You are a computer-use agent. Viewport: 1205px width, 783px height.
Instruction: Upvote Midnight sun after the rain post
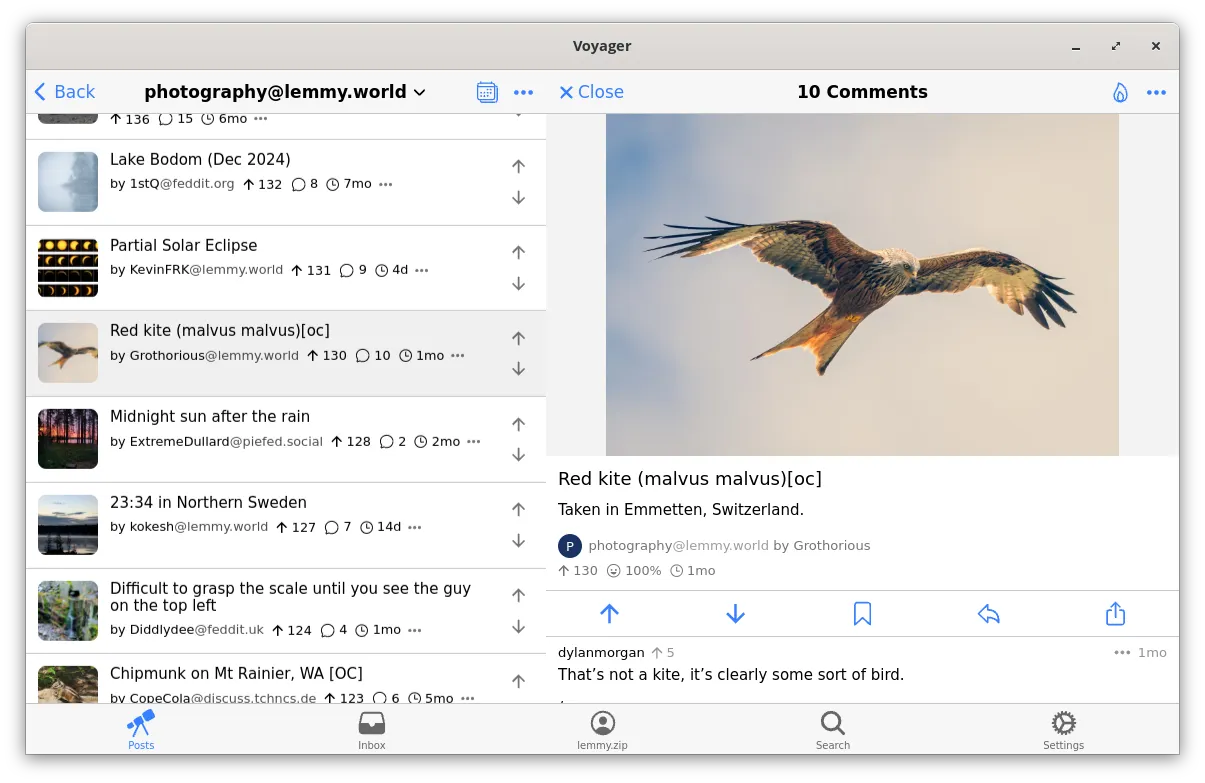pos(518,424)
